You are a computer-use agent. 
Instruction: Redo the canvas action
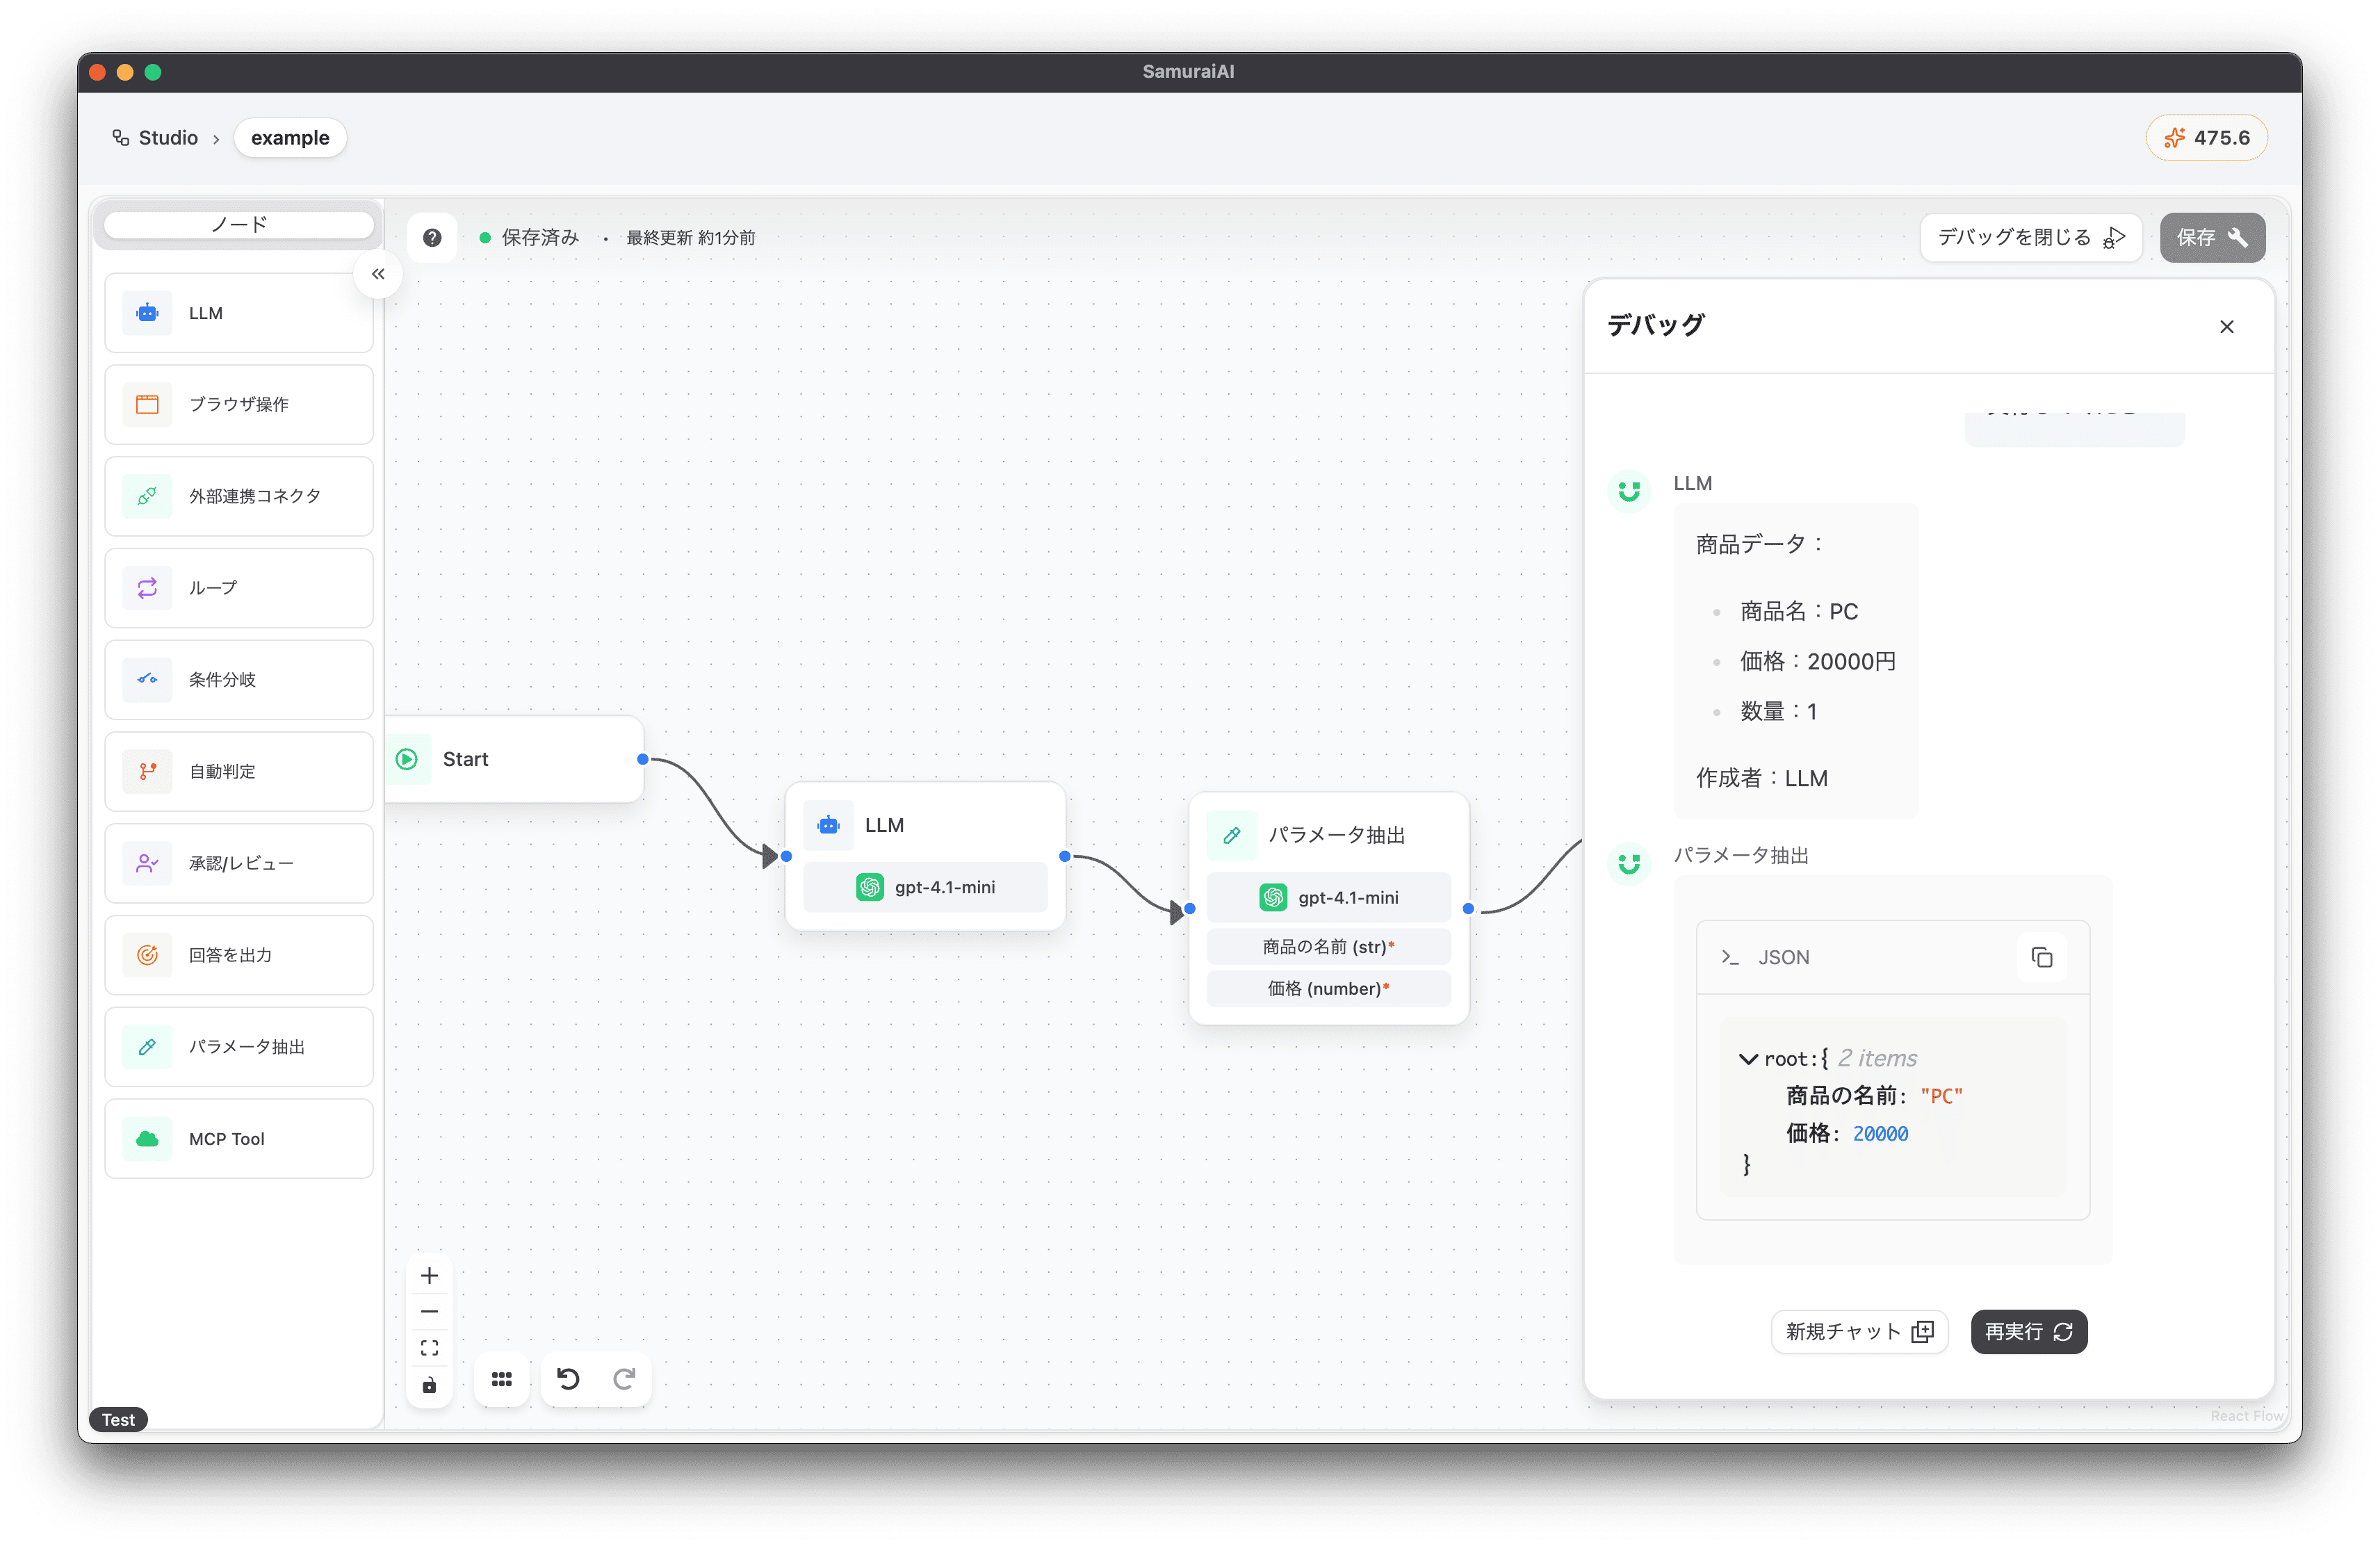tap(624, 1379)
